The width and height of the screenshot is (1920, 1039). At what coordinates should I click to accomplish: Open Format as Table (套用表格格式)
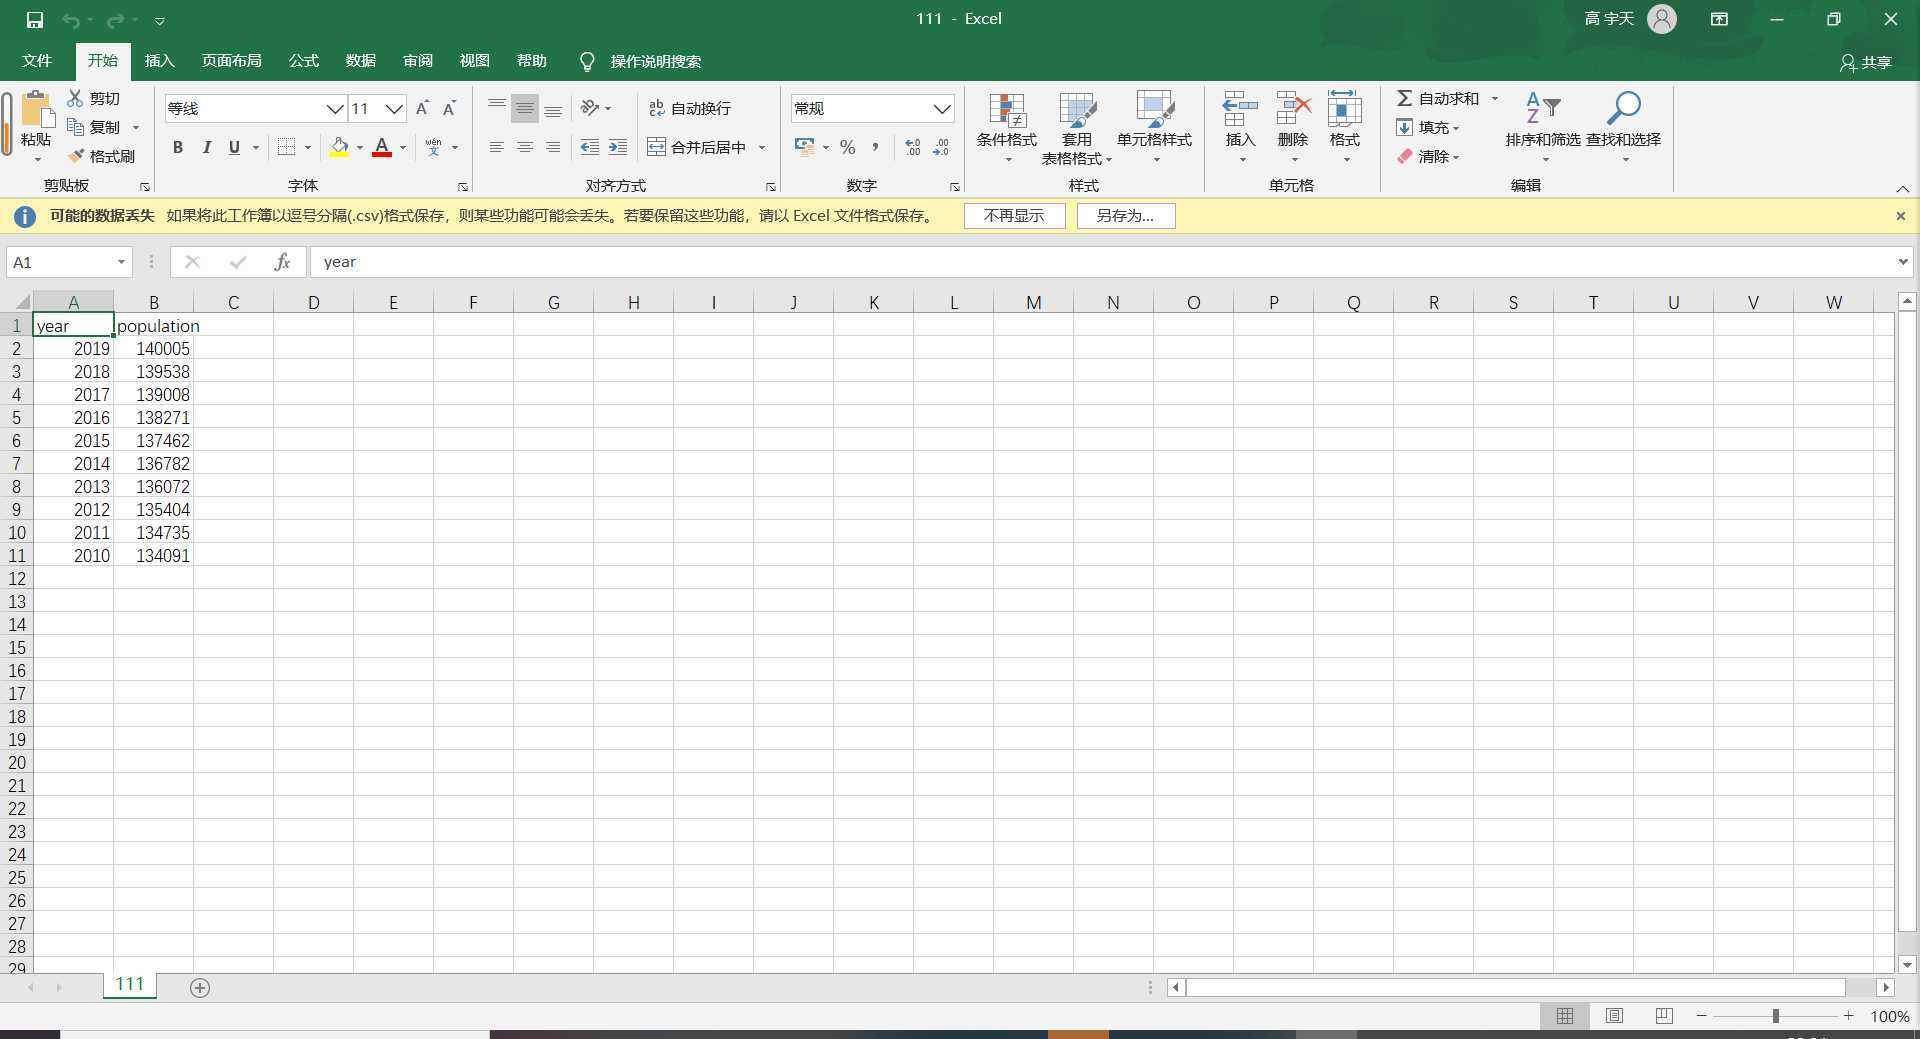(1077, 128)
